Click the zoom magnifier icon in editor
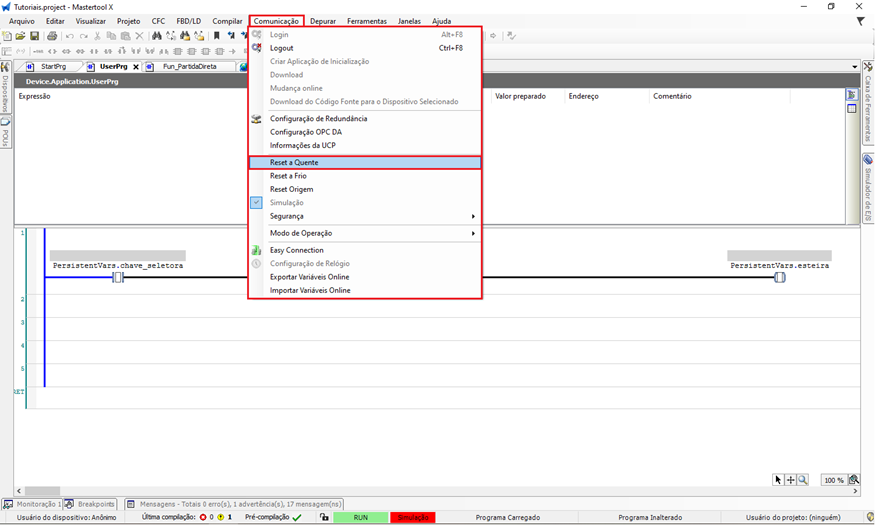The height and width of the screenshot is (526, 884). (x=803, y=480)
